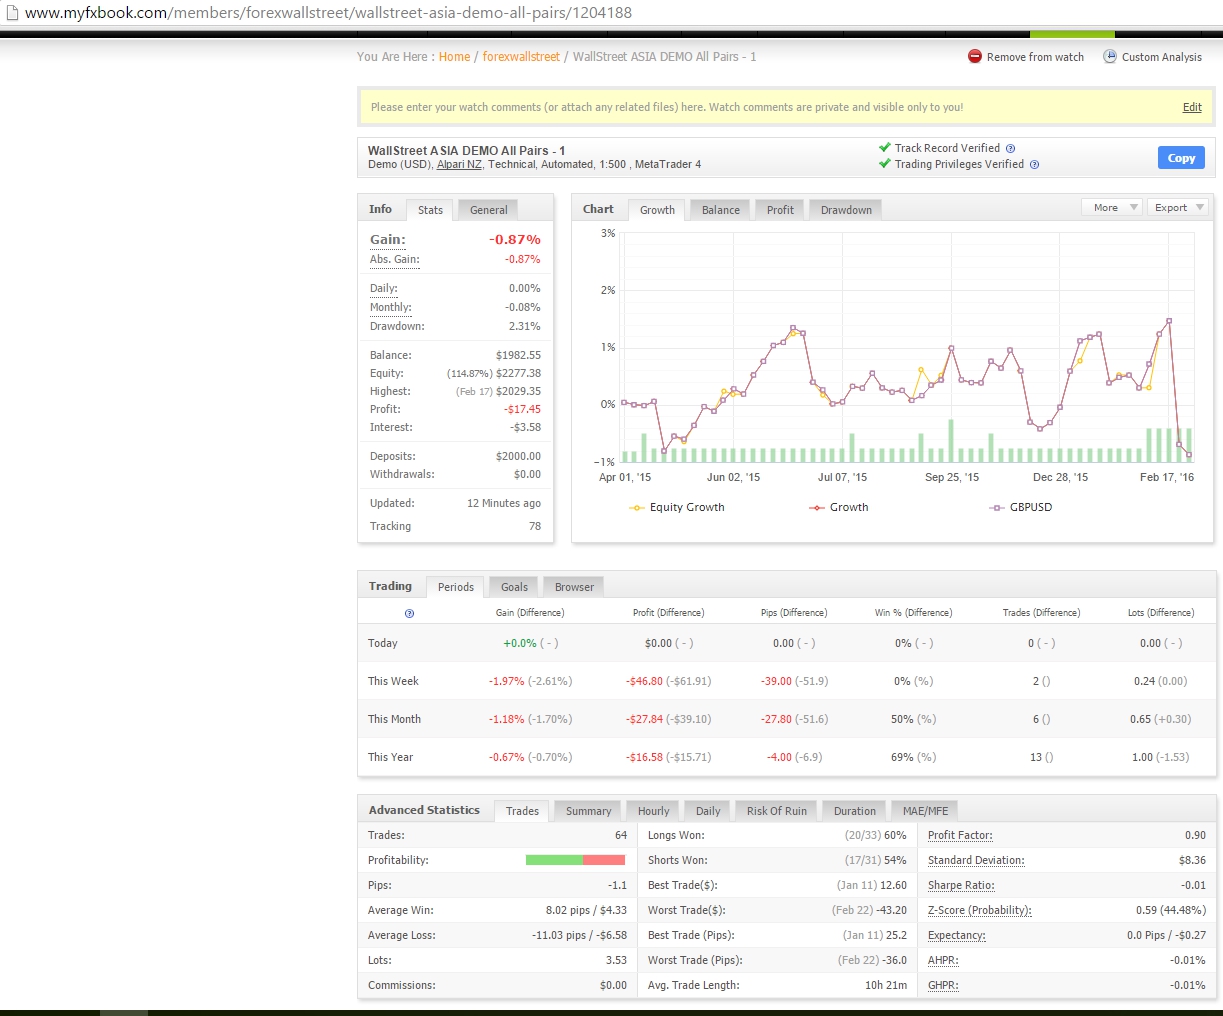
Task: Open the Risk Of Ruin tab
Action: [777, 811]
